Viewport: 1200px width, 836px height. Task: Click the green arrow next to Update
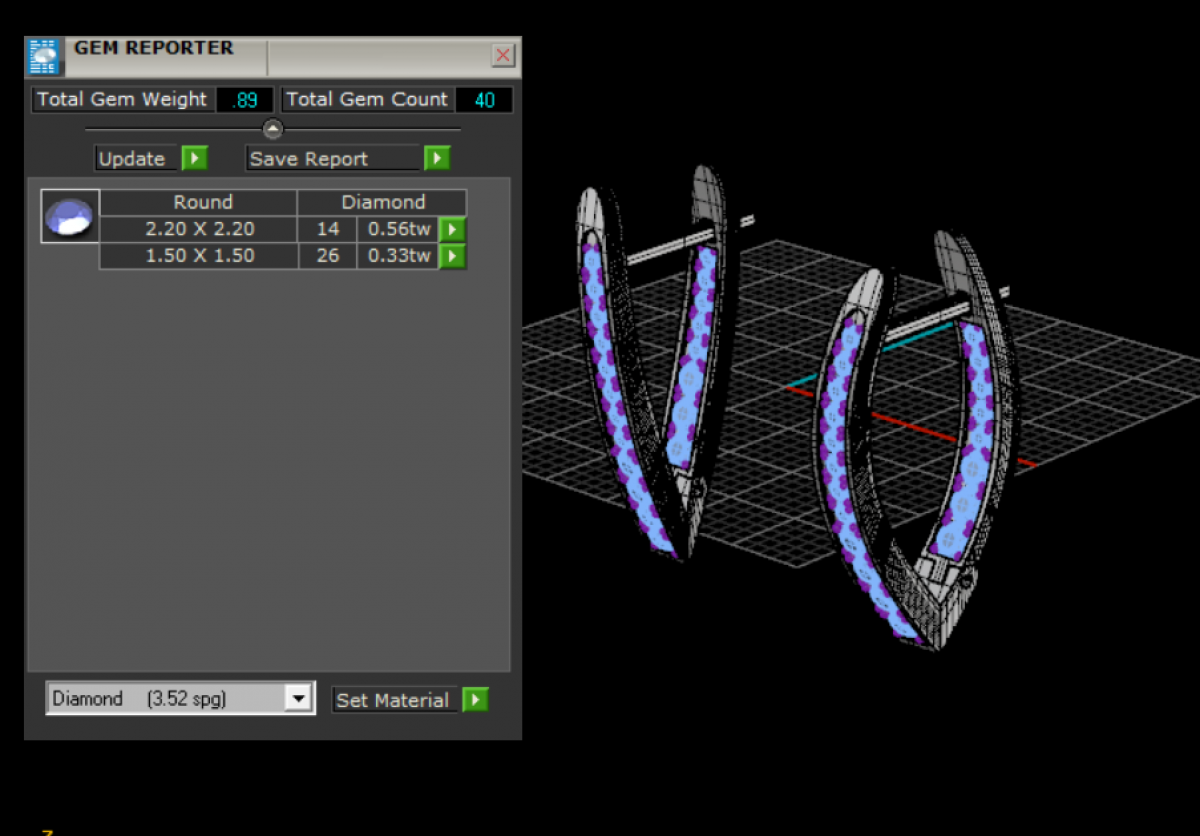[x=194, y=158]
